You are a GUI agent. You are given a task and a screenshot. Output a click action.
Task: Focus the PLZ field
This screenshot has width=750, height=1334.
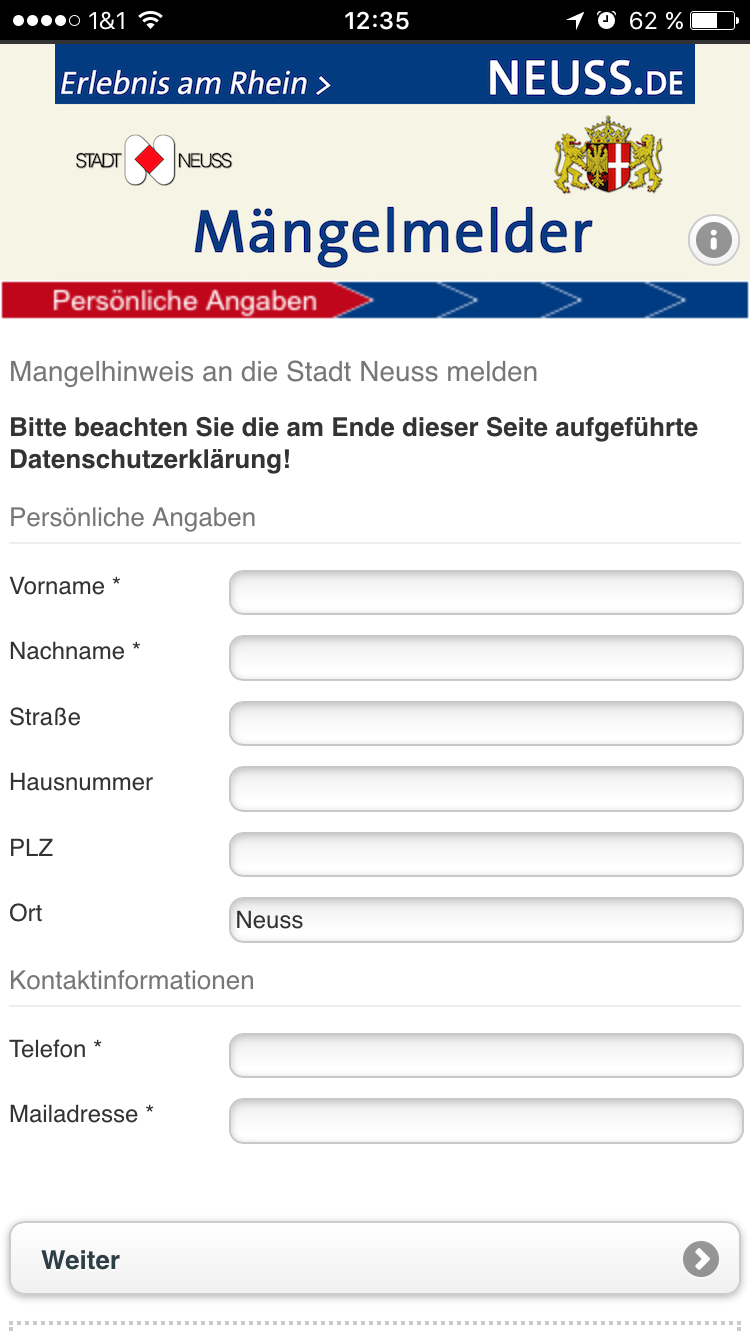(x=486, y=854)
